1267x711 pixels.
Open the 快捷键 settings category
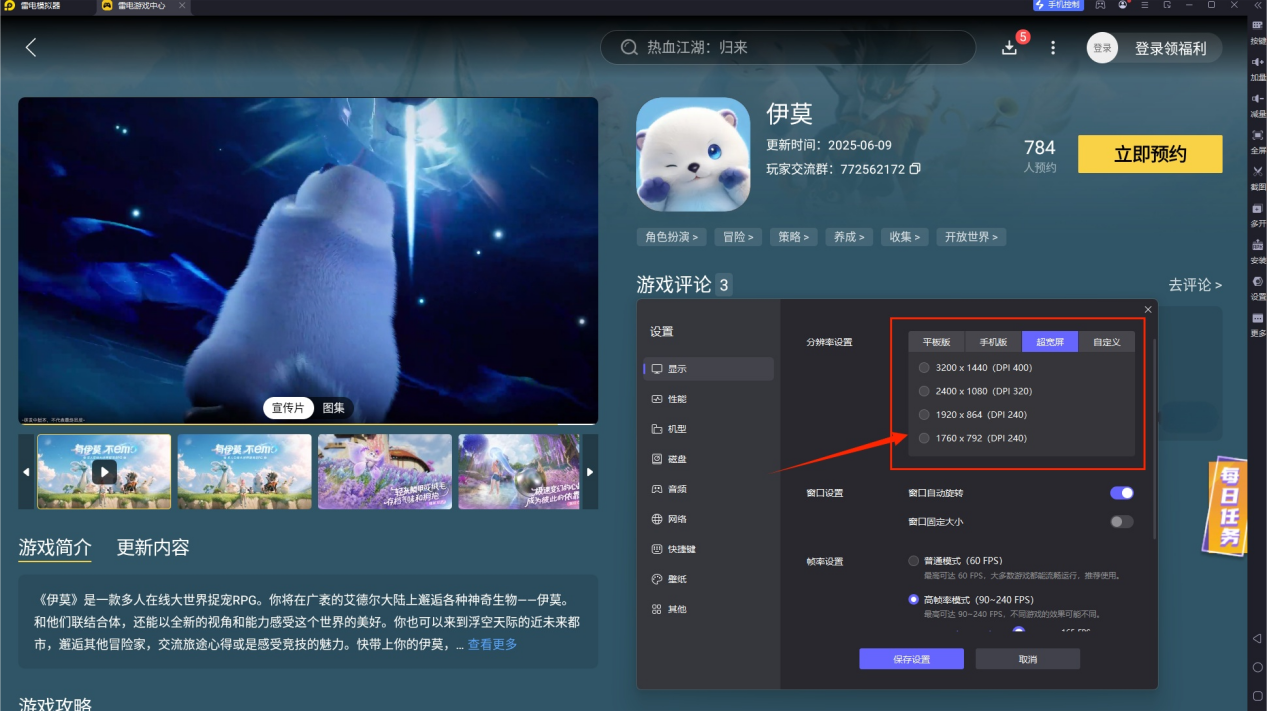pos(709,549)
